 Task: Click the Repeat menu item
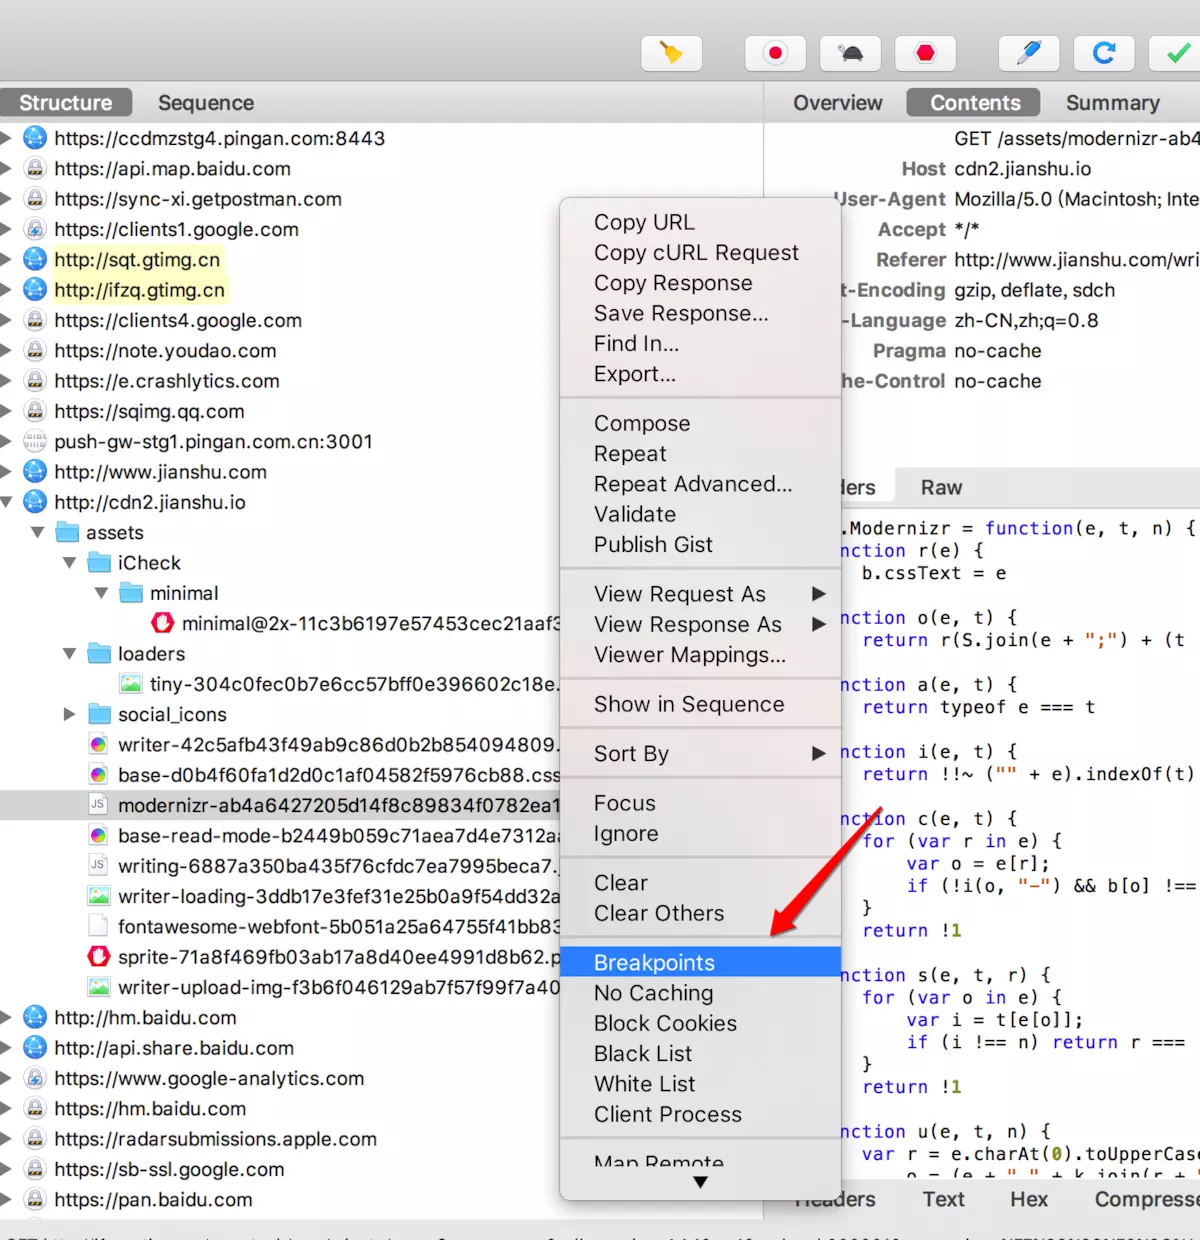(x=700, y=454)
